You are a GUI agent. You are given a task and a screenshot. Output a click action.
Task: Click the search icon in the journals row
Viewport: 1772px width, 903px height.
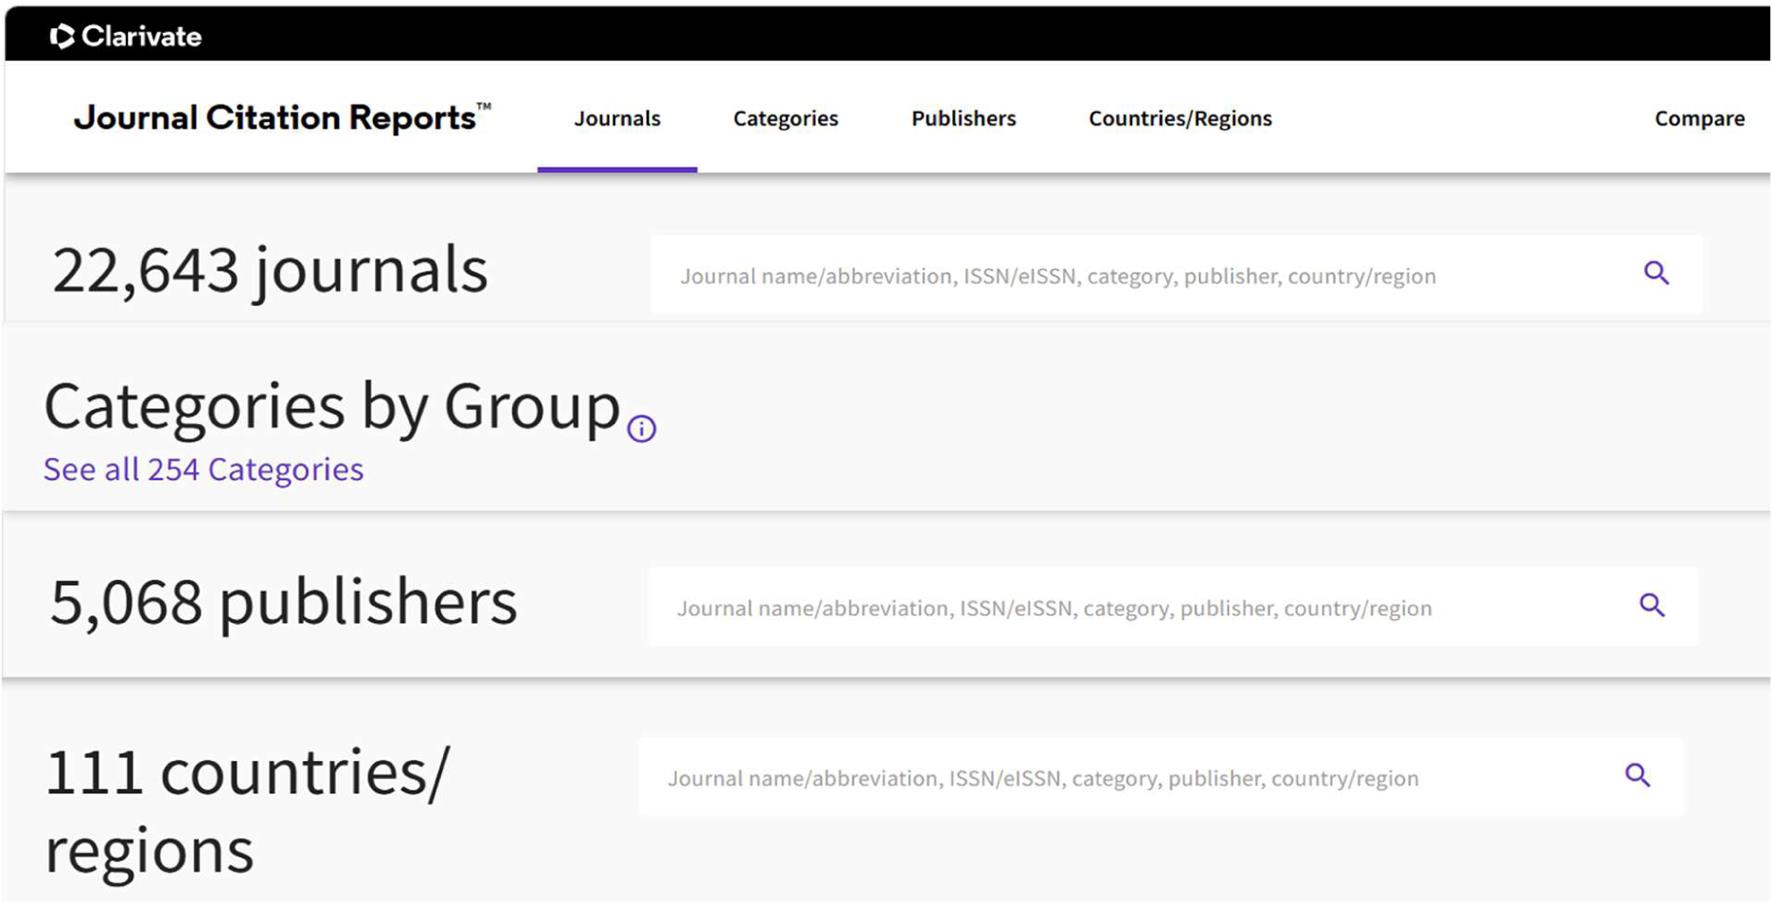point(1656,273)
